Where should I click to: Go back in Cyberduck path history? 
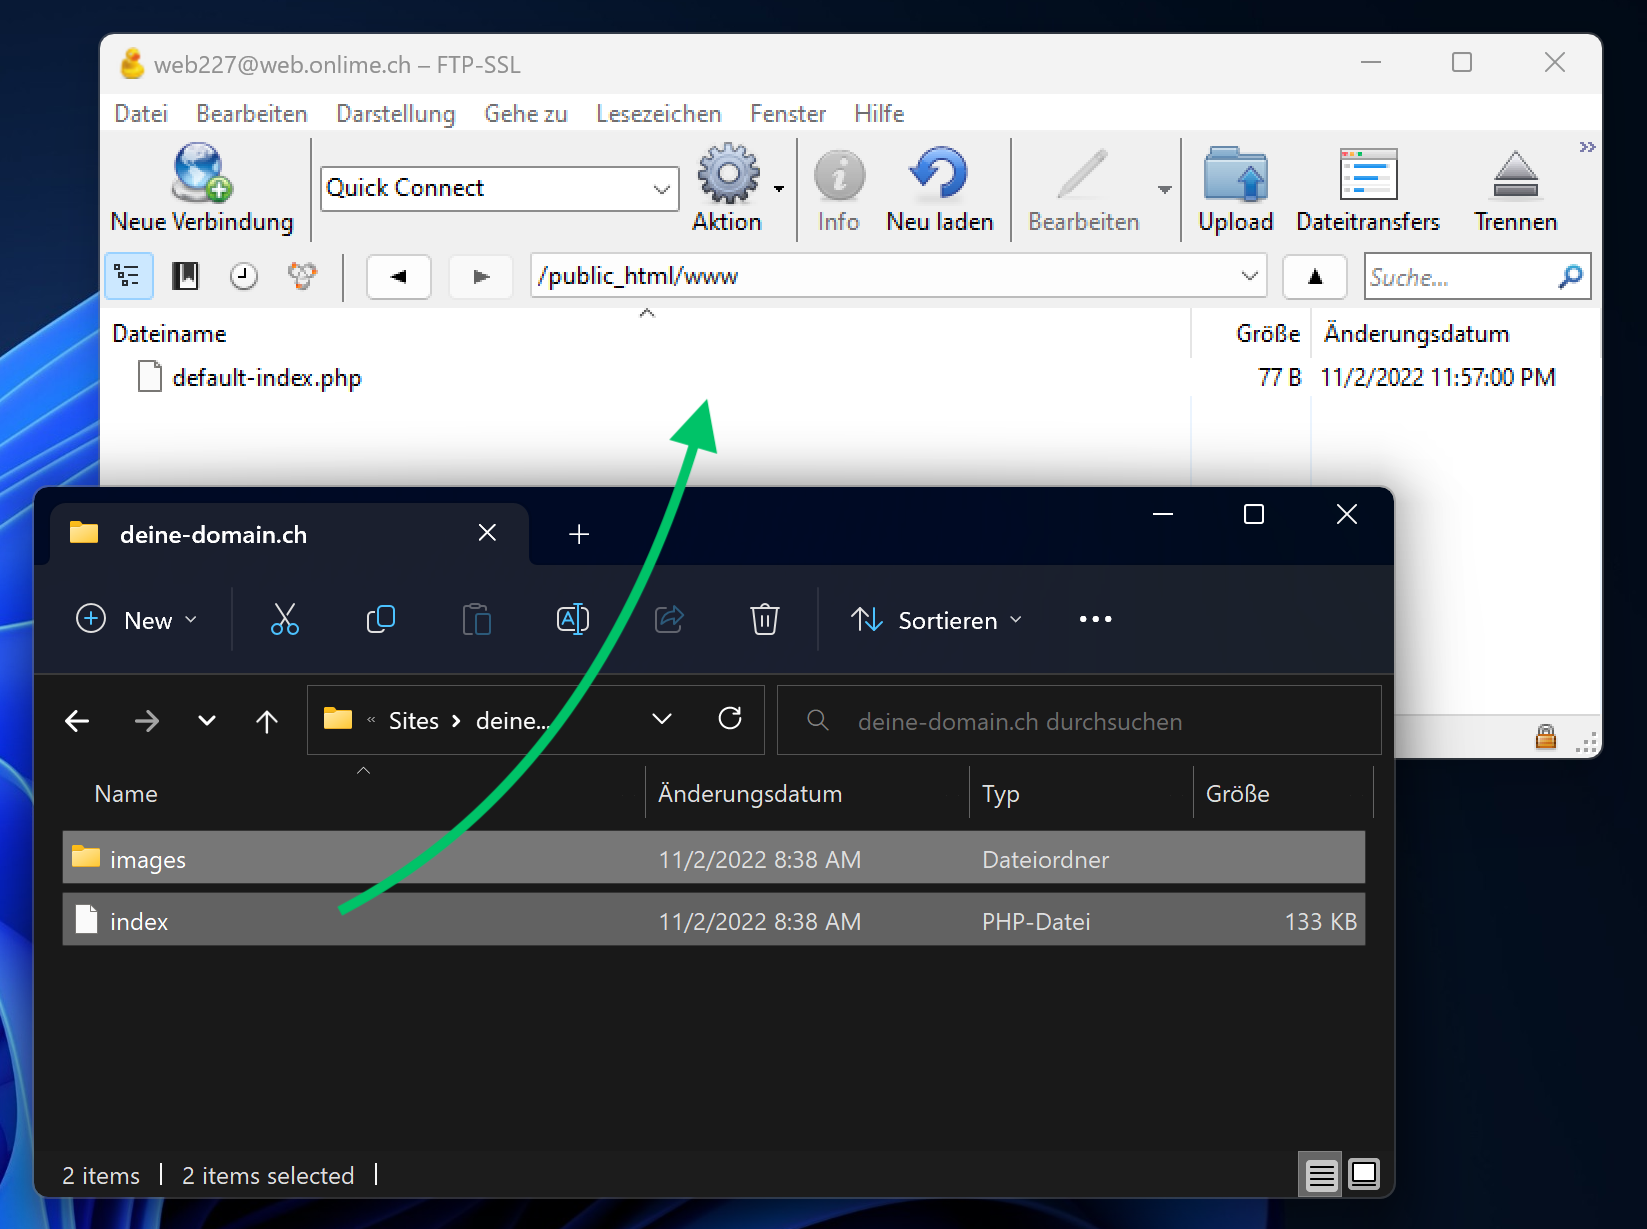pyautogui.click(x=399, y=277)
